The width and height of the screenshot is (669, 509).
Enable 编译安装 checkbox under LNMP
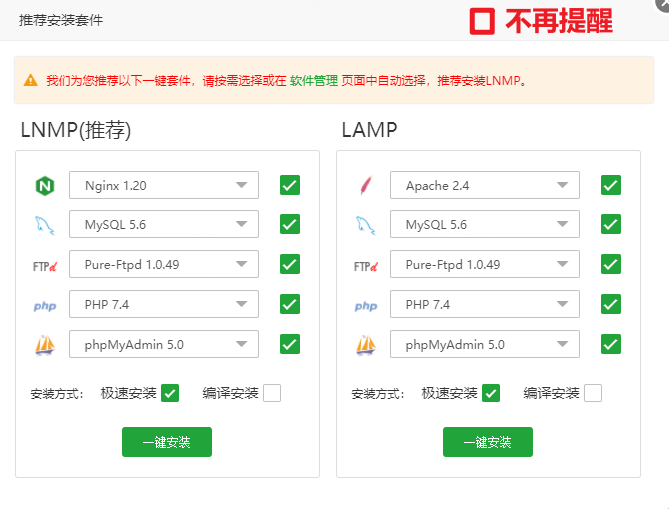point(272,393)
